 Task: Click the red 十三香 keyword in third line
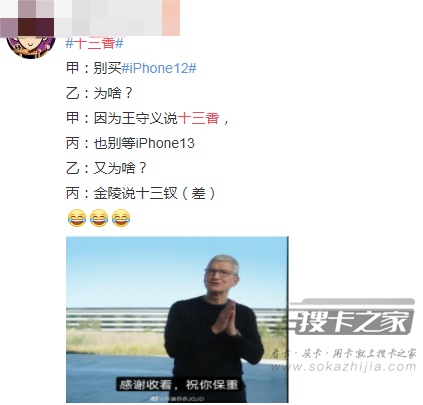coord(199,118)
